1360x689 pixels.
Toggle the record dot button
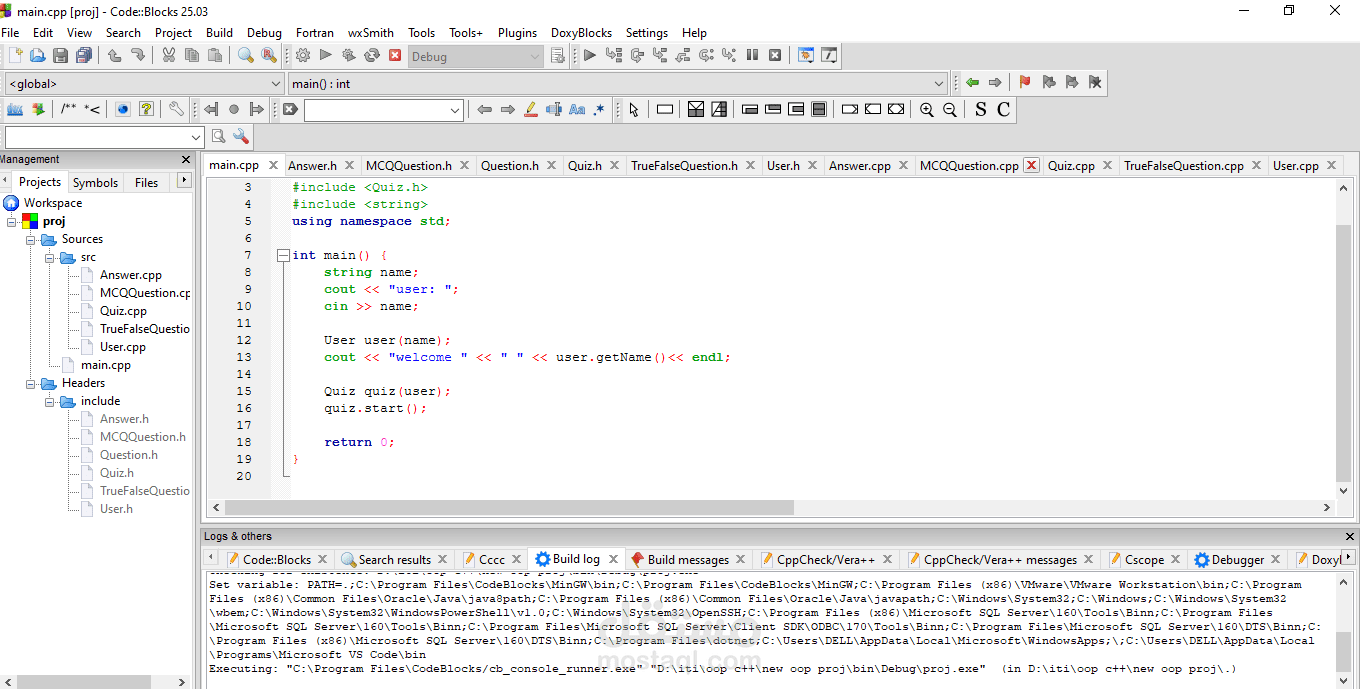point(234,109)
